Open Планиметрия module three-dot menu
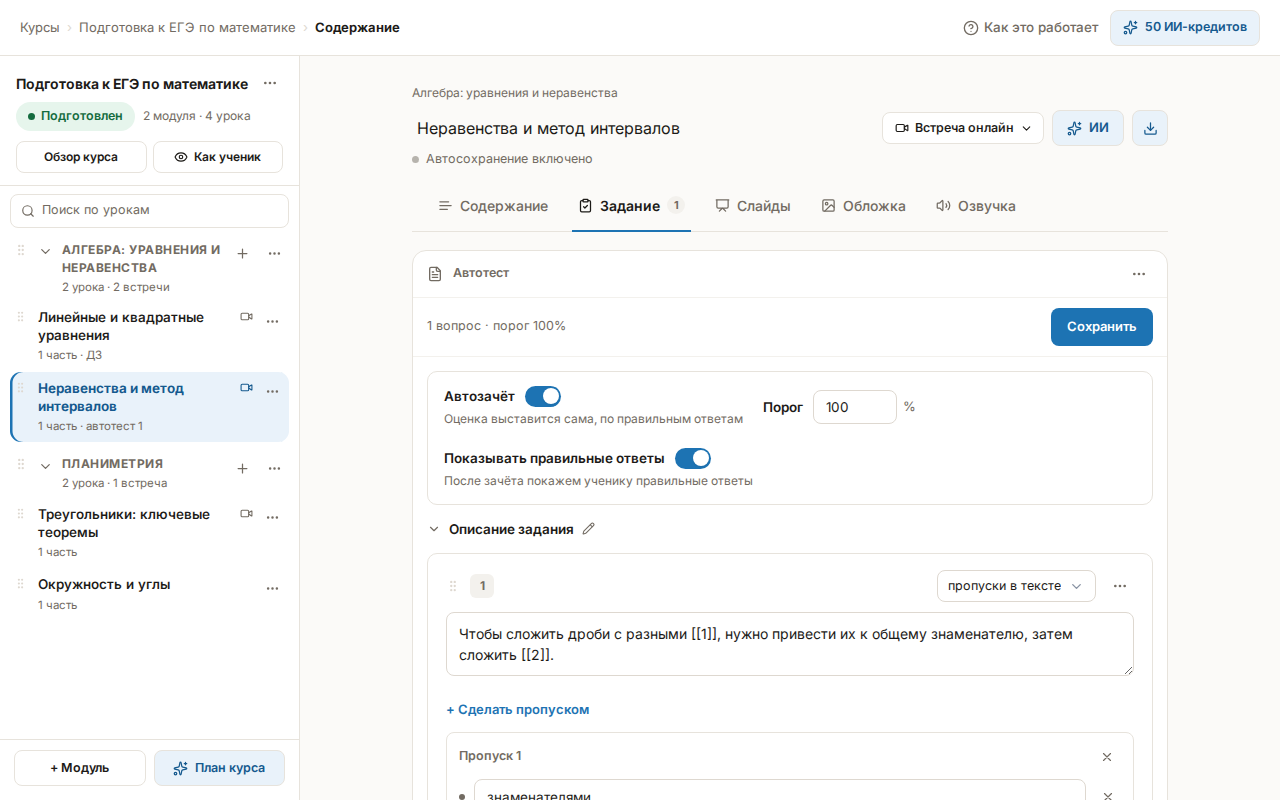The width and height of the screenshot is (1280, 800). [x=274, y=468]
